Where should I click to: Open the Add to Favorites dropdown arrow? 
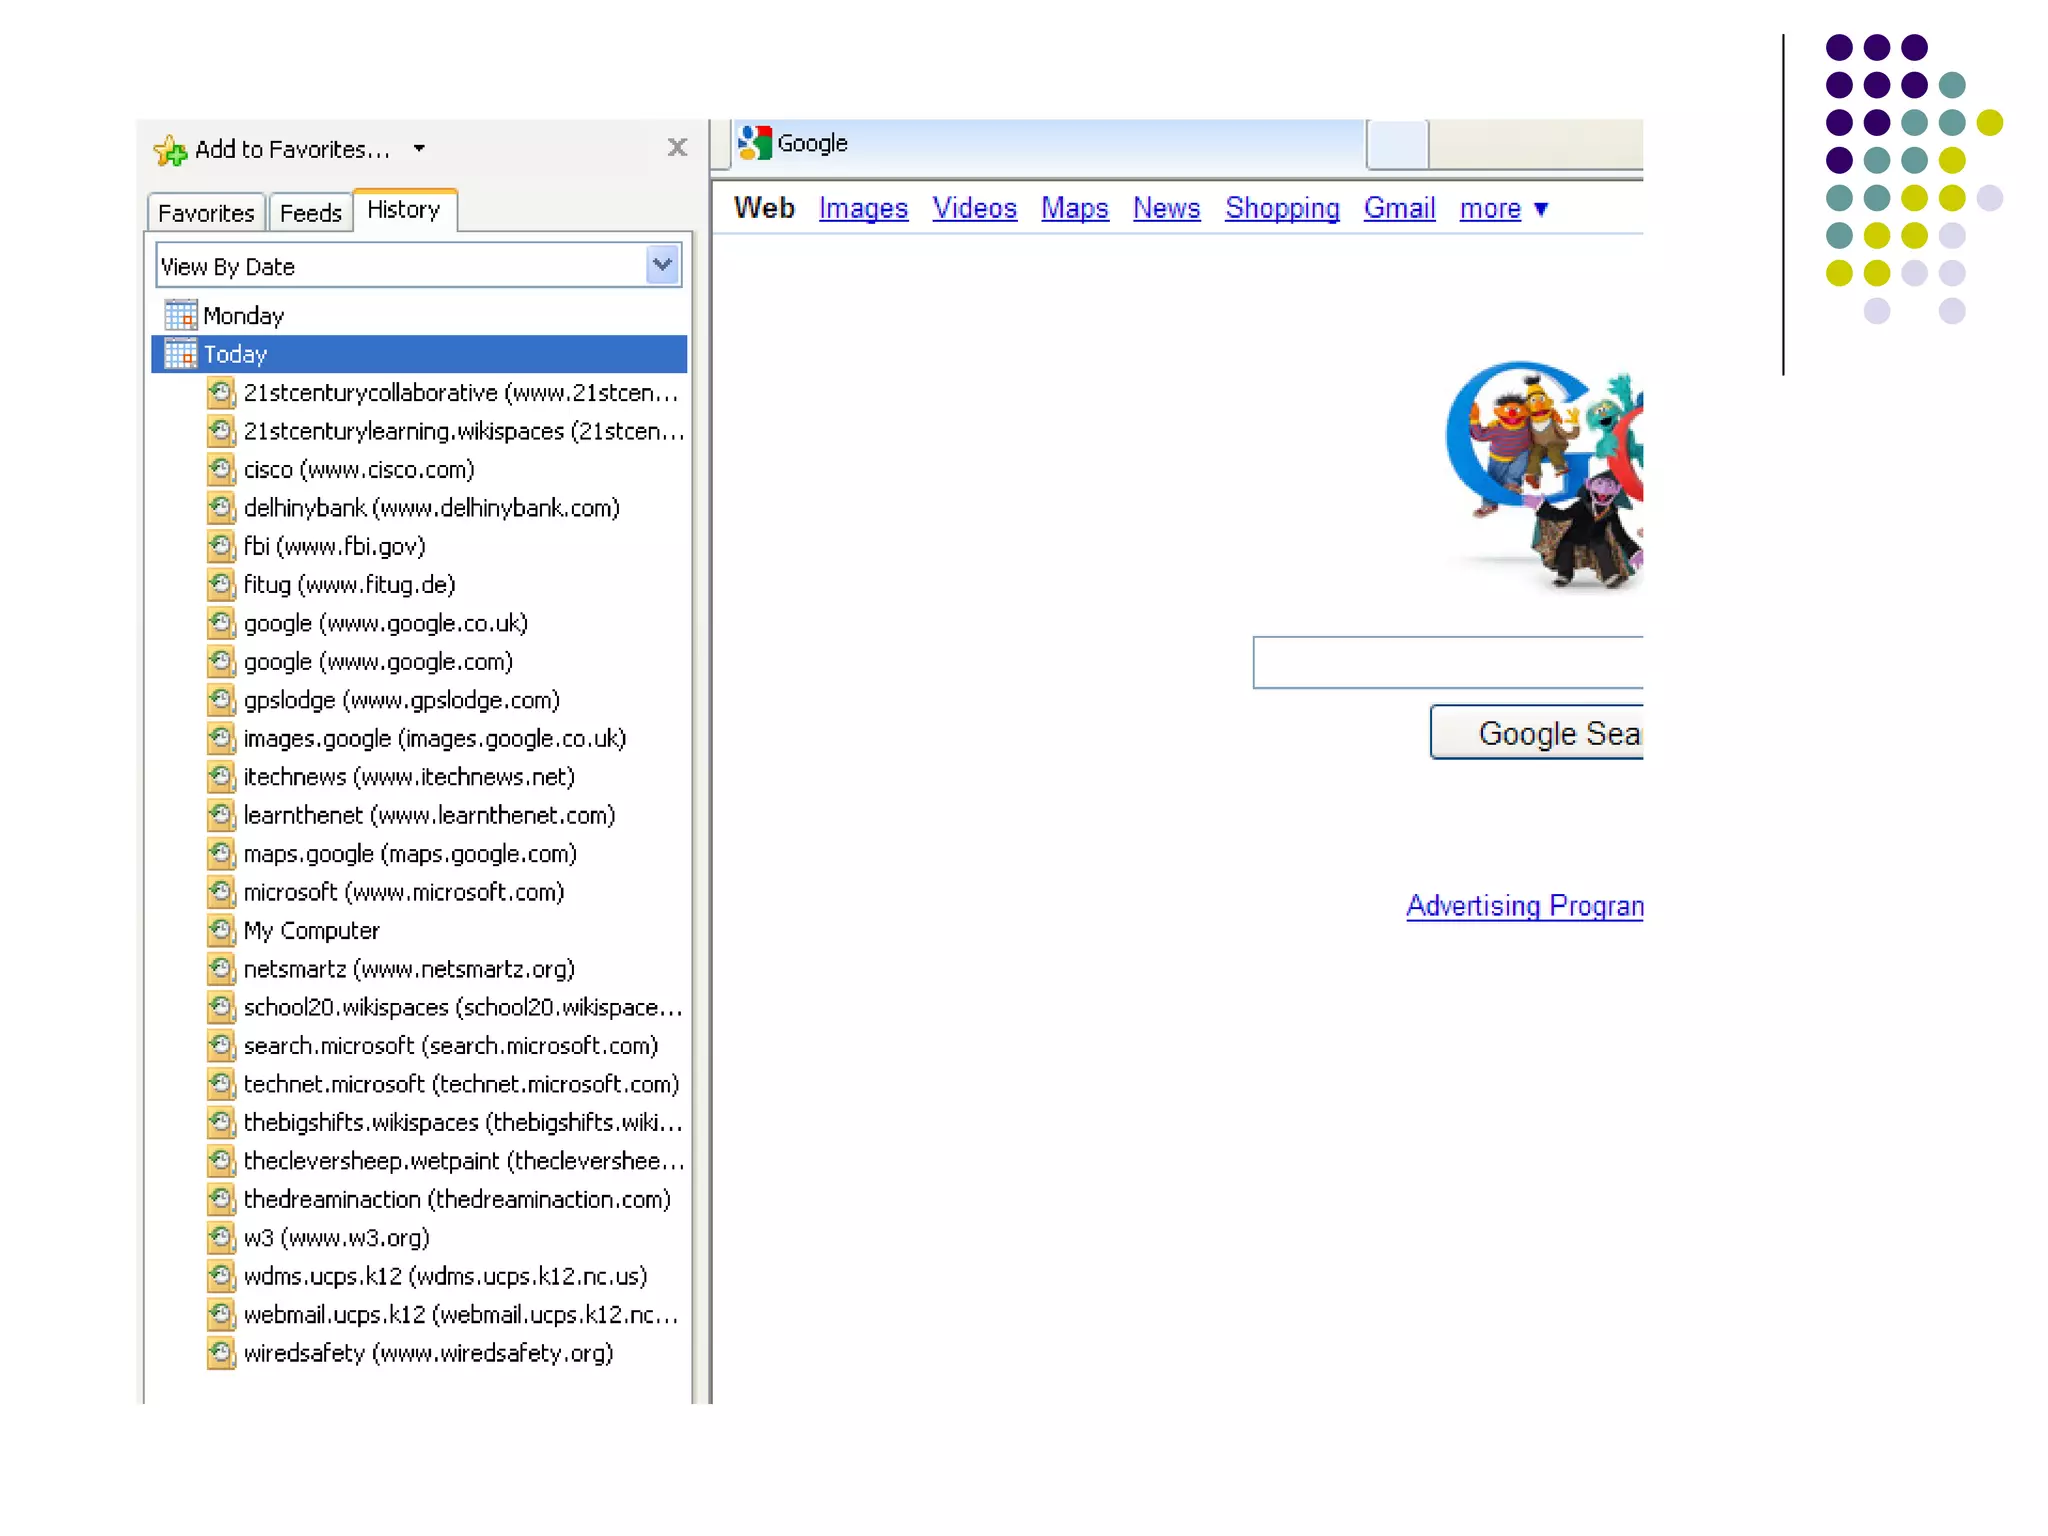click(x=419, y=149)
